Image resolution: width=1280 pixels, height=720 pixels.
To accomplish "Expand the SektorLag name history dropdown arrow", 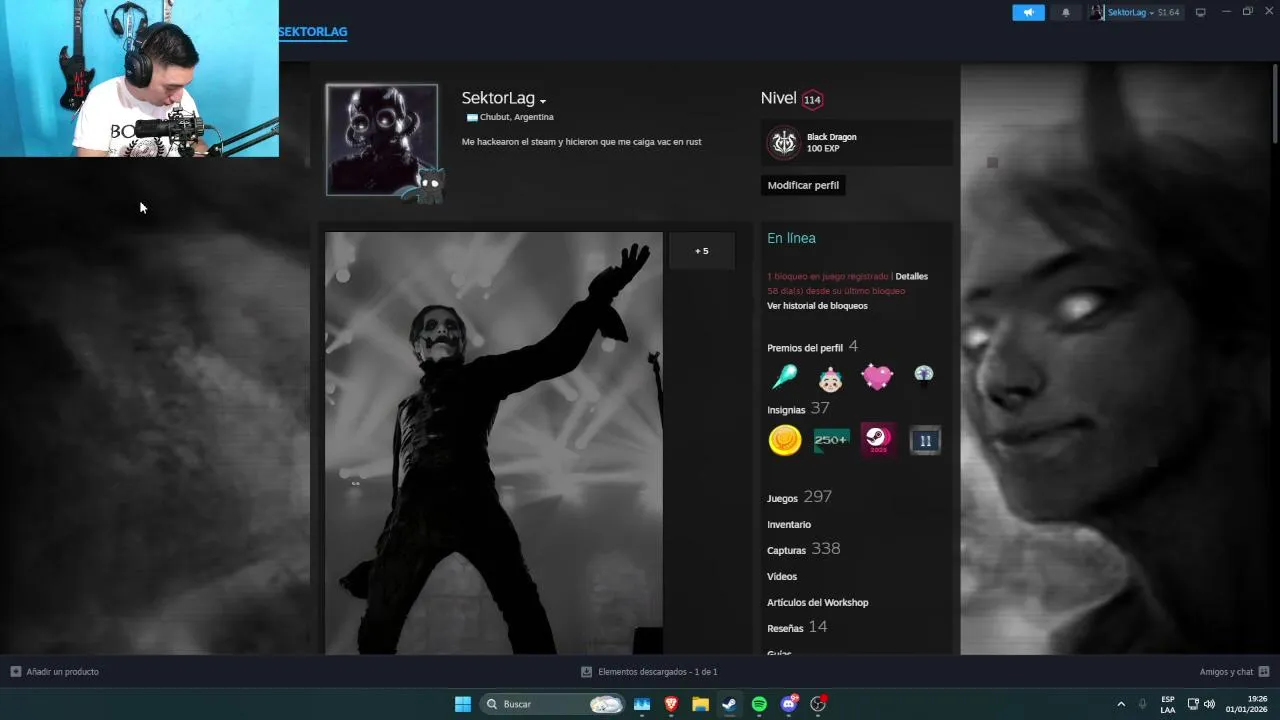I will pyautogui.click(x=543, y=101).
